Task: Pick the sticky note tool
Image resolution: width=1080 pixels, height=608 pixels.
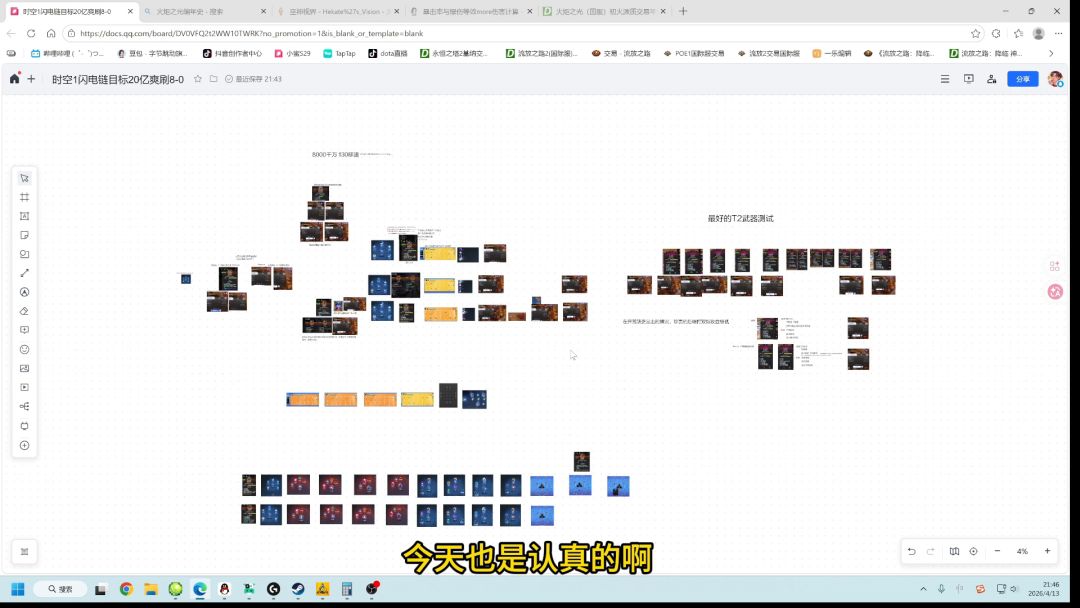Action: (x=25, y=235)
